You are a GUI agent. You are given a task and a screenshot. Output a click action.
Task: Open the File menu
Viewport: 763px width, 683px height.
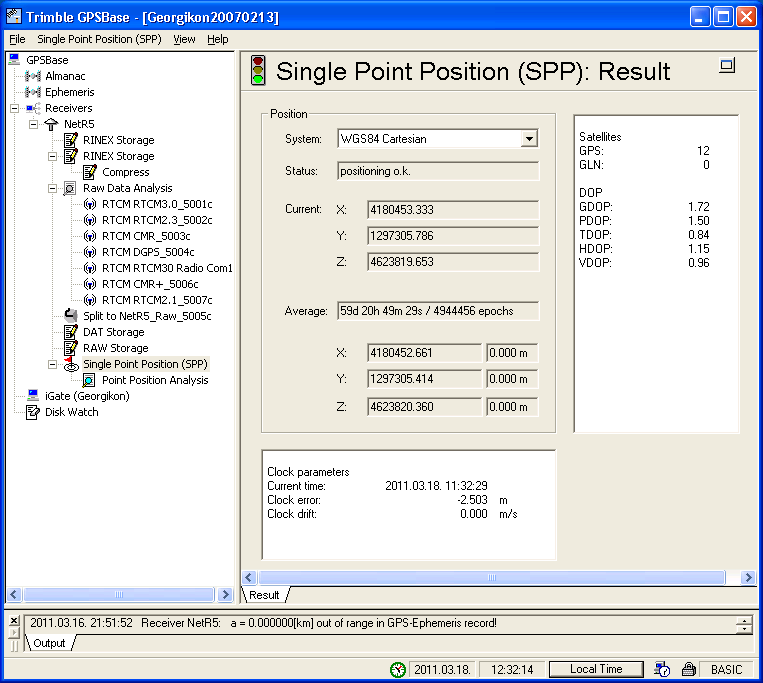pyautogui.click(x=17, y=39)
